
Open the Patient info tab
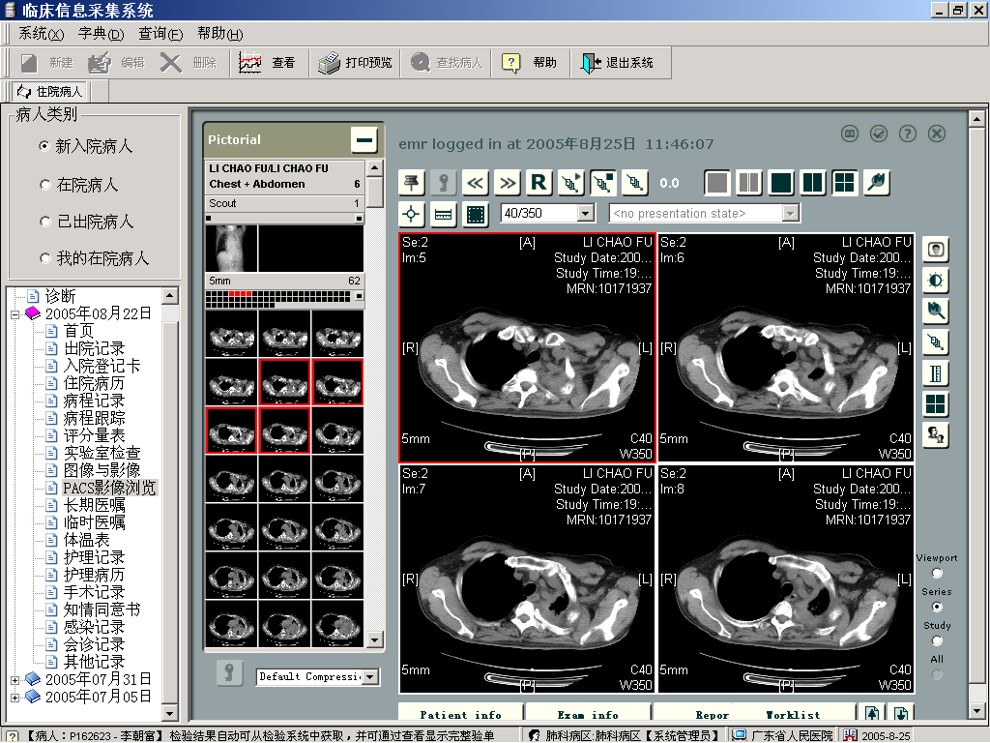tap(461, 714)
